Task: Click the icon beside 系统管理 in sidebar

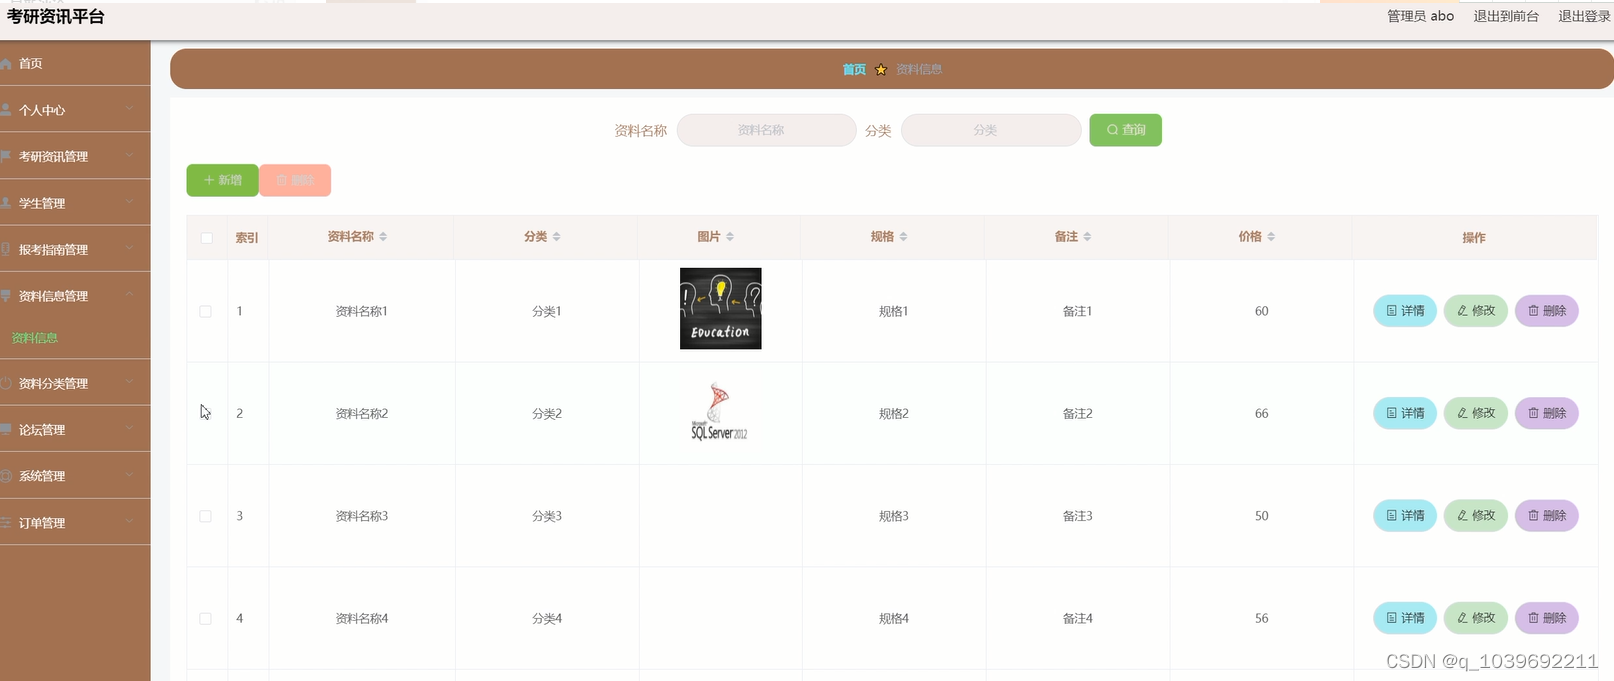Action: (x=6, y=476)
